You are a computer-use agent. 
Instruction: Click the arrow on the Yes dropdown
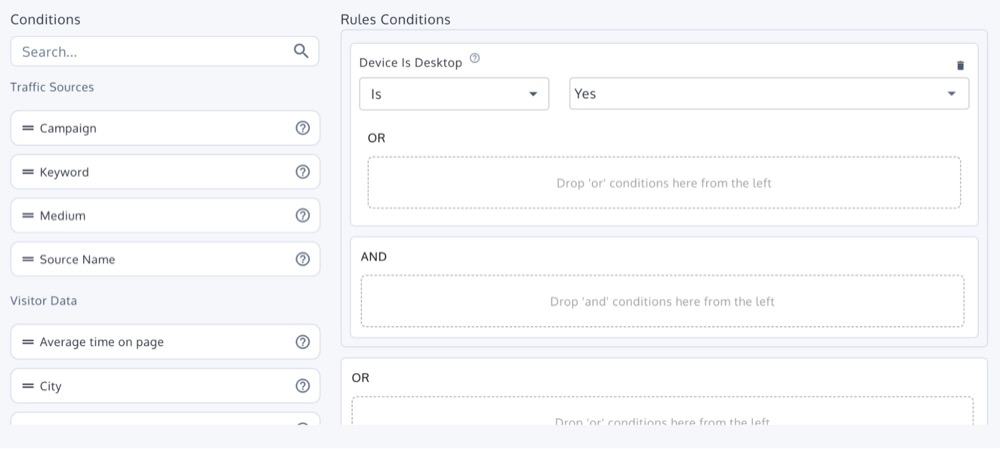coord(951,94)
